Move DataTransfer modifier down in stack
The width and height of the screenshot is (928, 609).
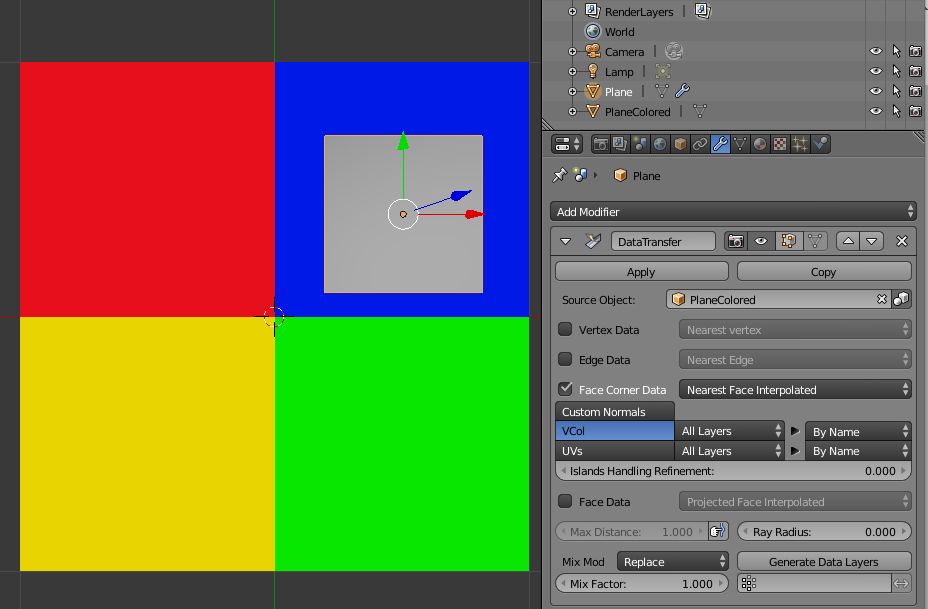(x=872, y=241)
